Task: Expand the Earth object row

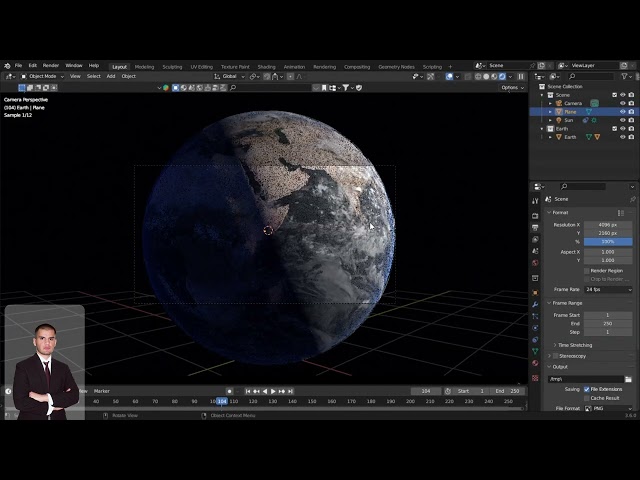Action: (x=550, y=137)
